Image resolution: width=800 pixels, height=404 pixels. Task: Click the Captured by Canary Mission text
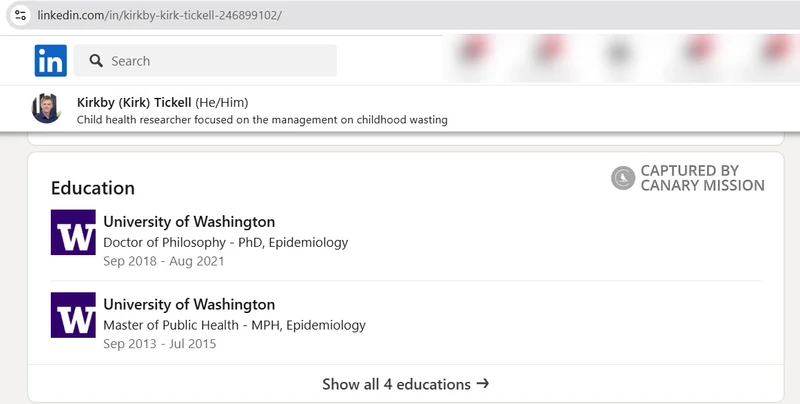[703, 178]
